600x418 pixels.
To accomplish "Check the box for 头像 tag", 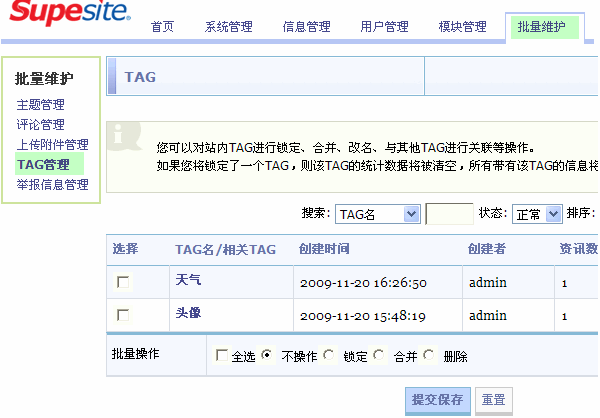I will pos(123,315).
